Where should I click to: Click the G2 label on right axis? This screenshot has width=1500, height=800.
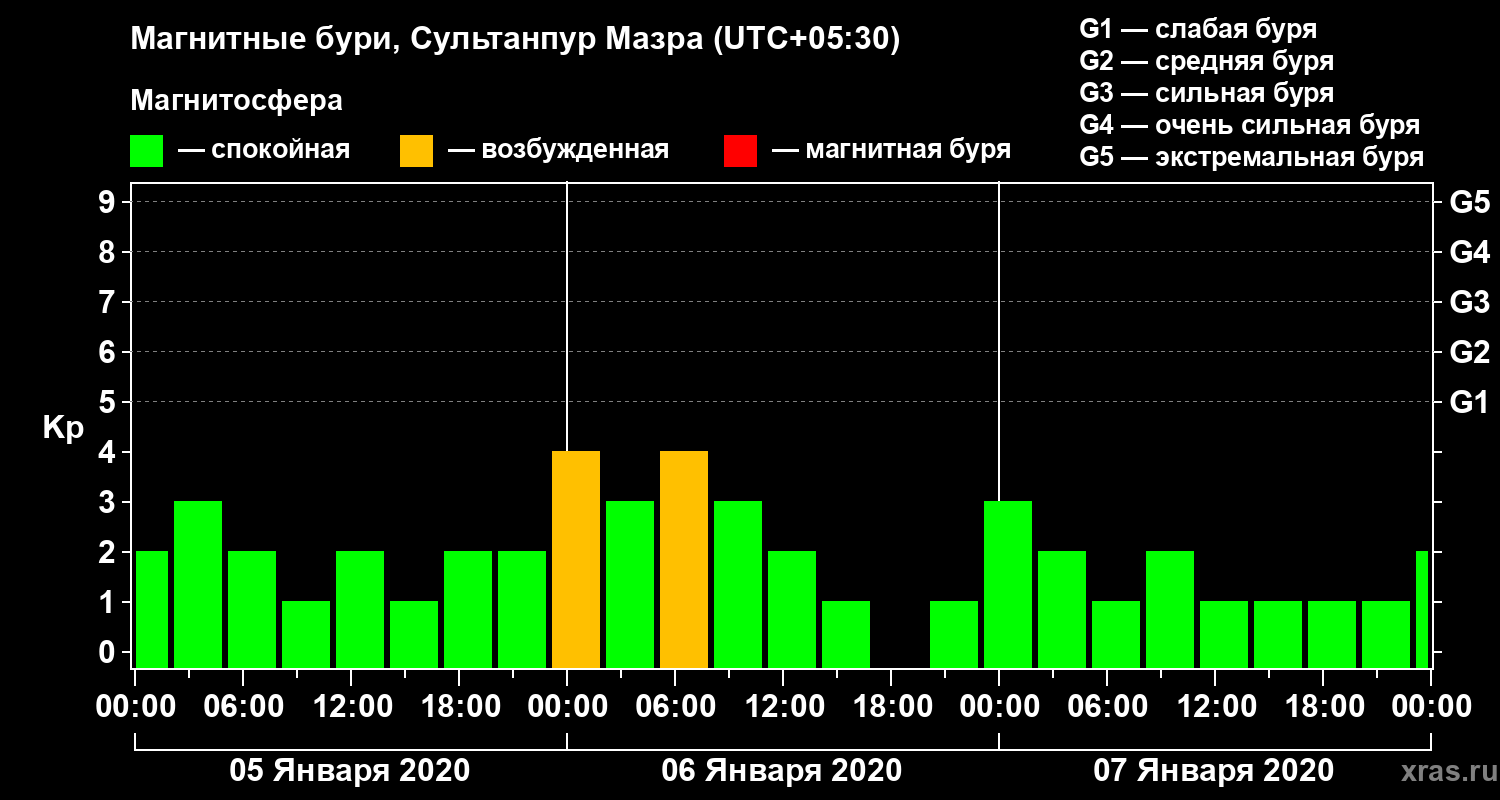(1469, 352)
